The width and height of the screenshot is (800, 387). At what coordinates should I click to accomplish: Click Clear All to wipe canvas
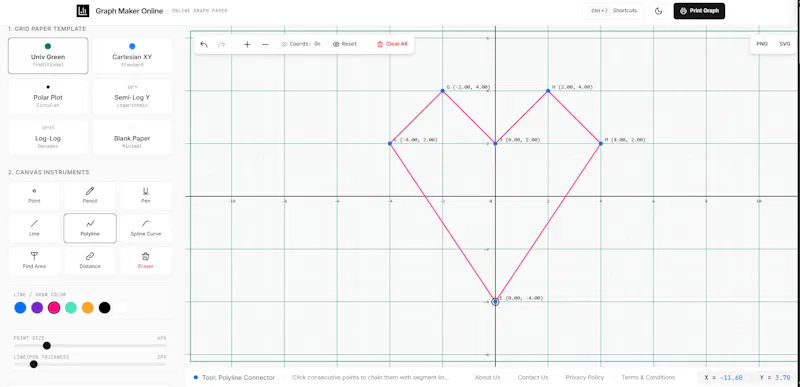coord(392,44)
